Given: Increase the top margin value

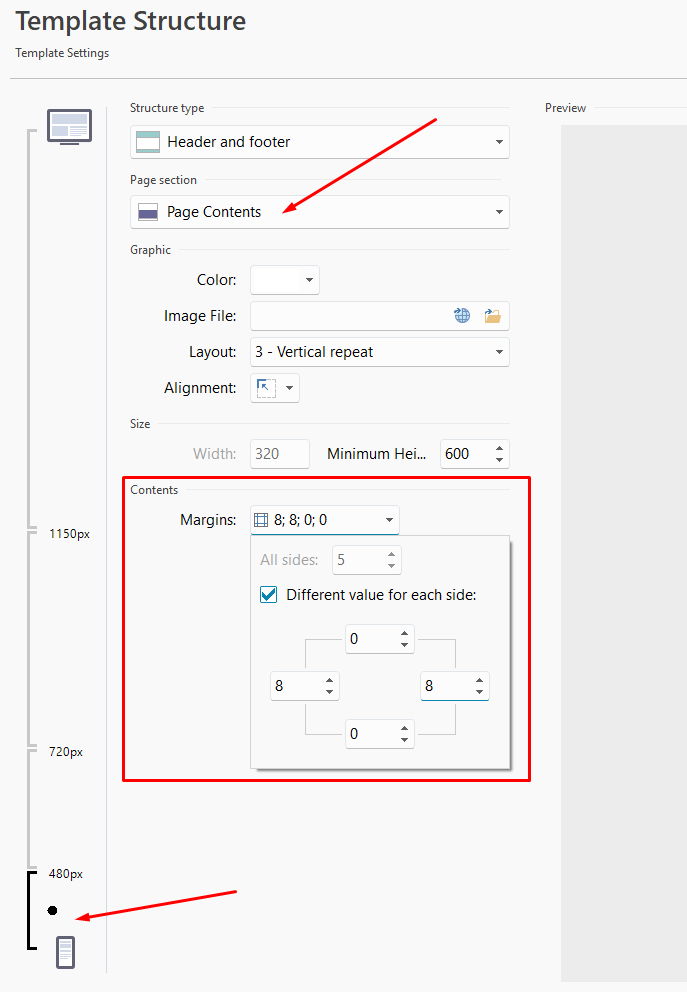Looking at the screenshot, I should point(404,633).
